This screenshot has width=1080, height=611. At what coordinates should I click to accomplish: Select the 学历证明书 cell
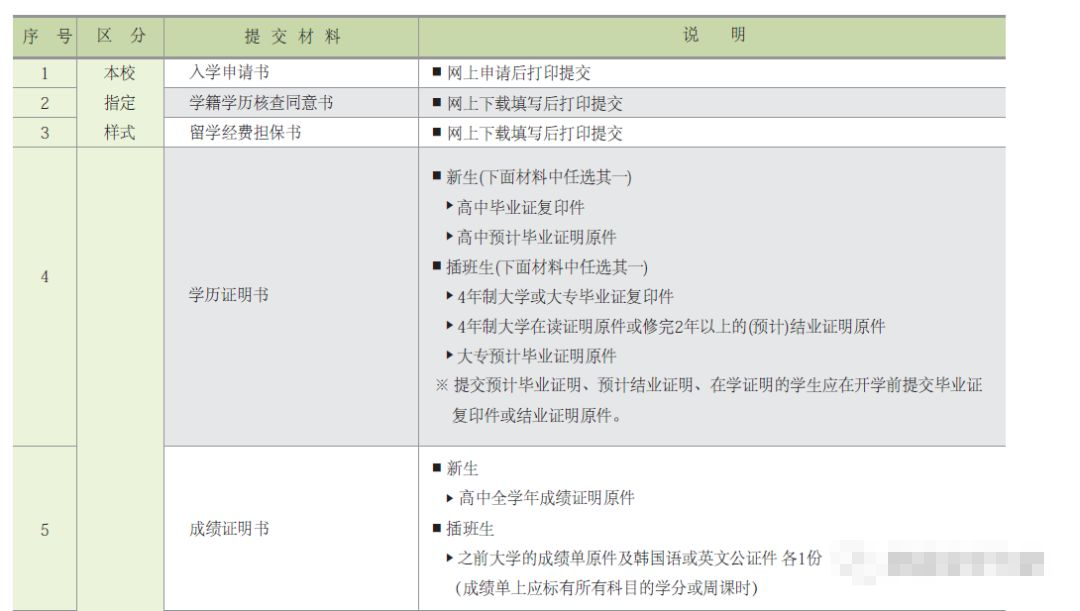coord(229,296)
